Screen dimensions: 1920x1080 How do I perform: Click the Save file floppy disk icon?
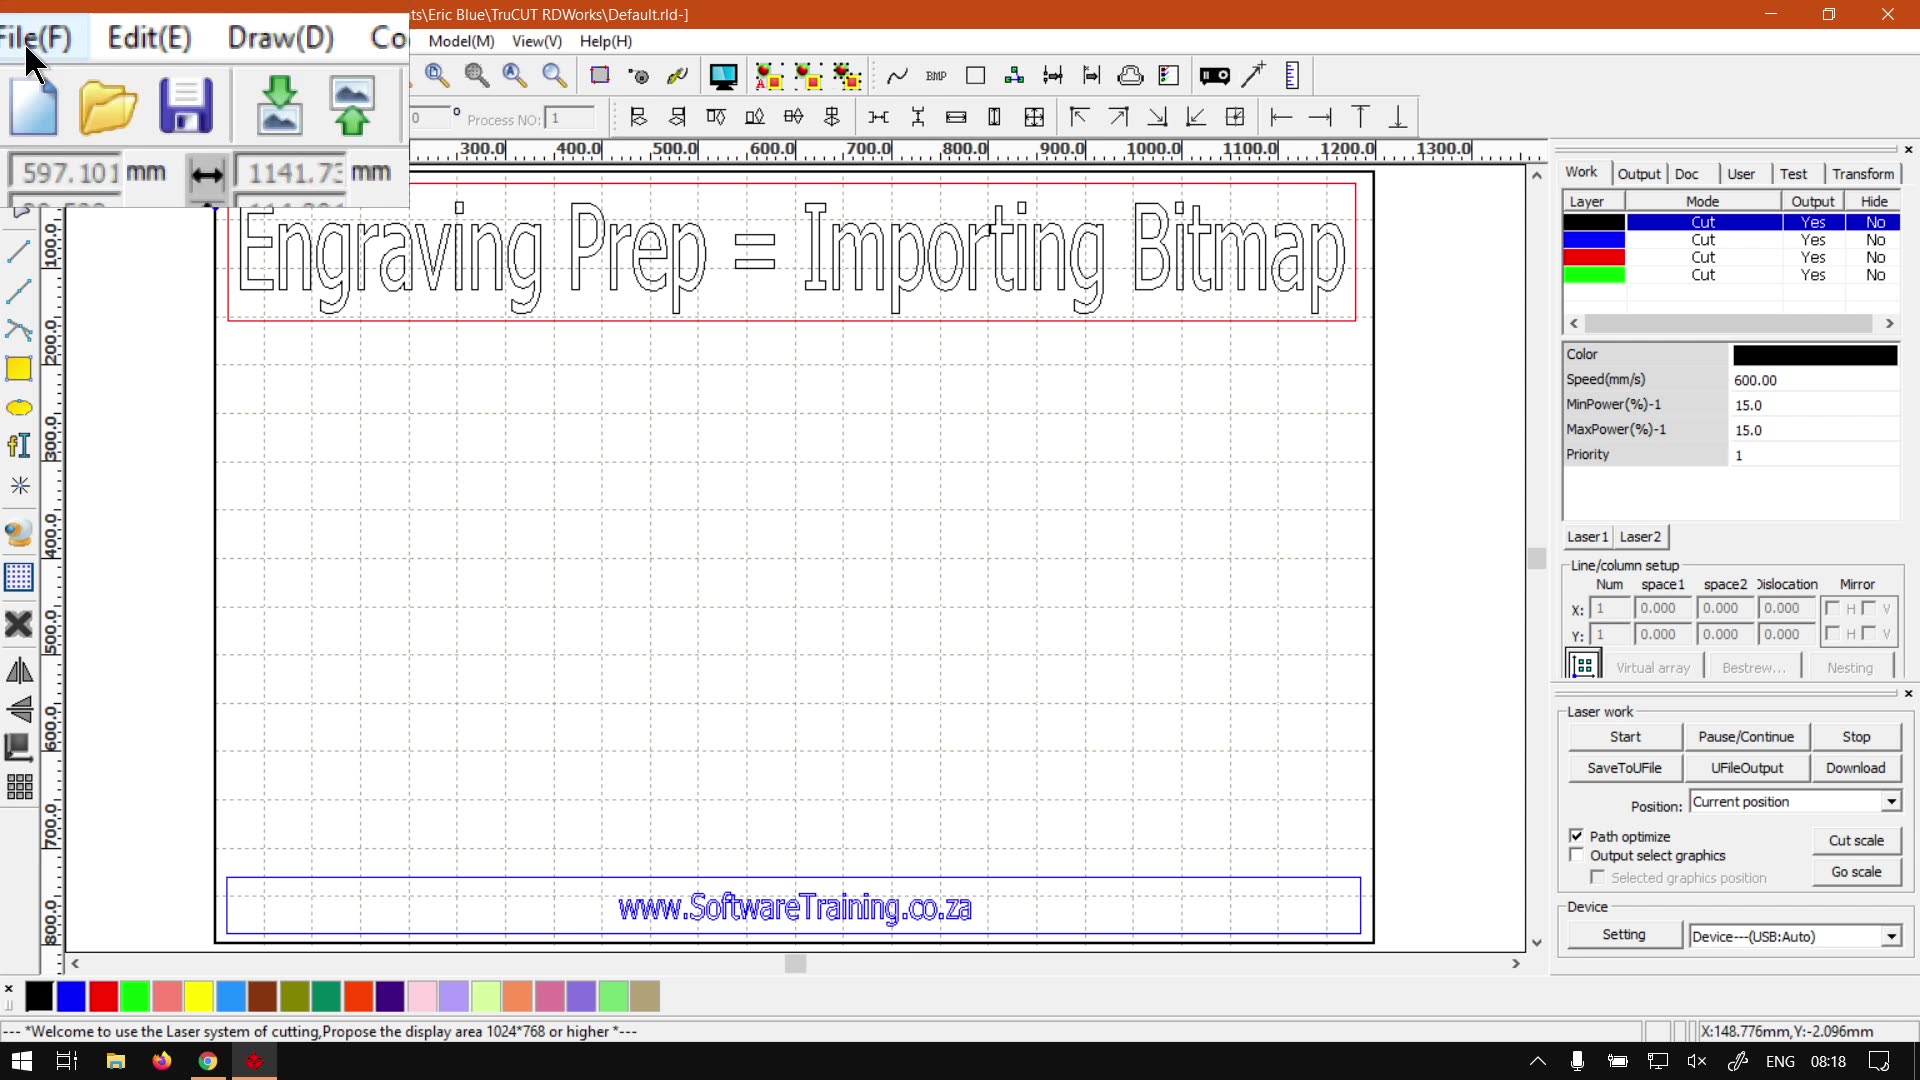coord(186,105)
